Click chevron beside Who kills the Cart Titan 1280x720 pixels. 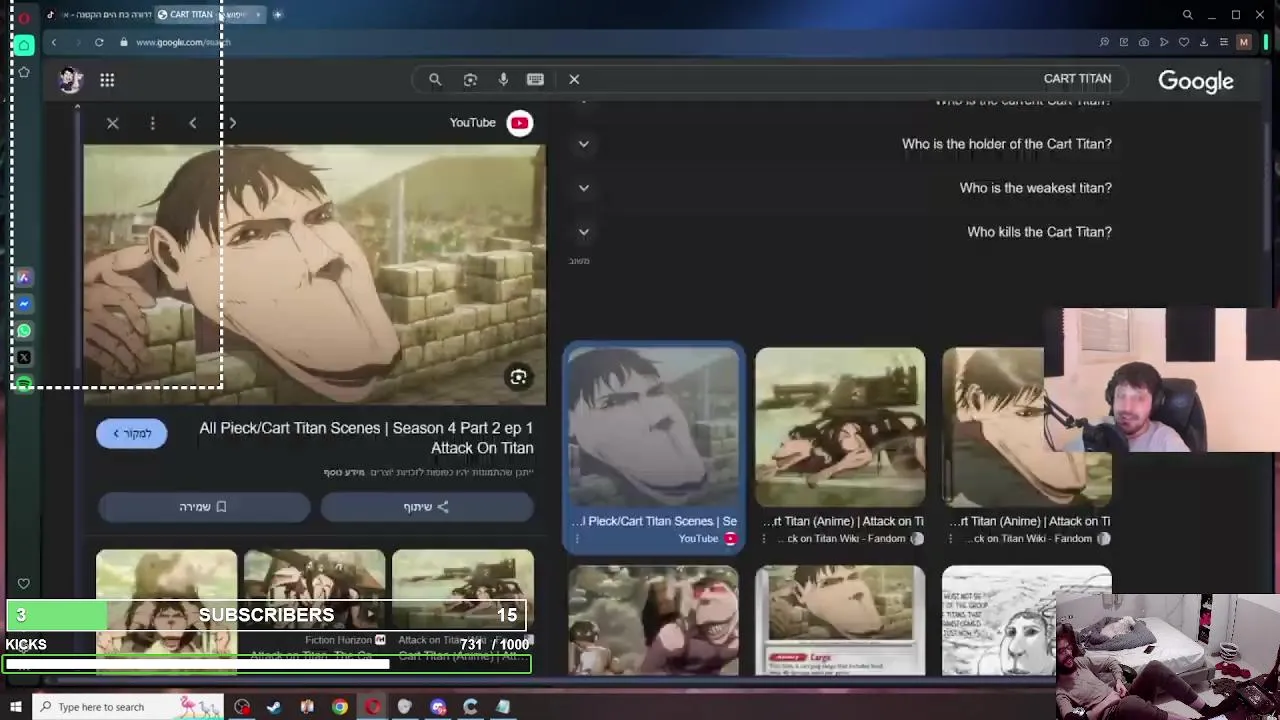(x=583, y=232)
